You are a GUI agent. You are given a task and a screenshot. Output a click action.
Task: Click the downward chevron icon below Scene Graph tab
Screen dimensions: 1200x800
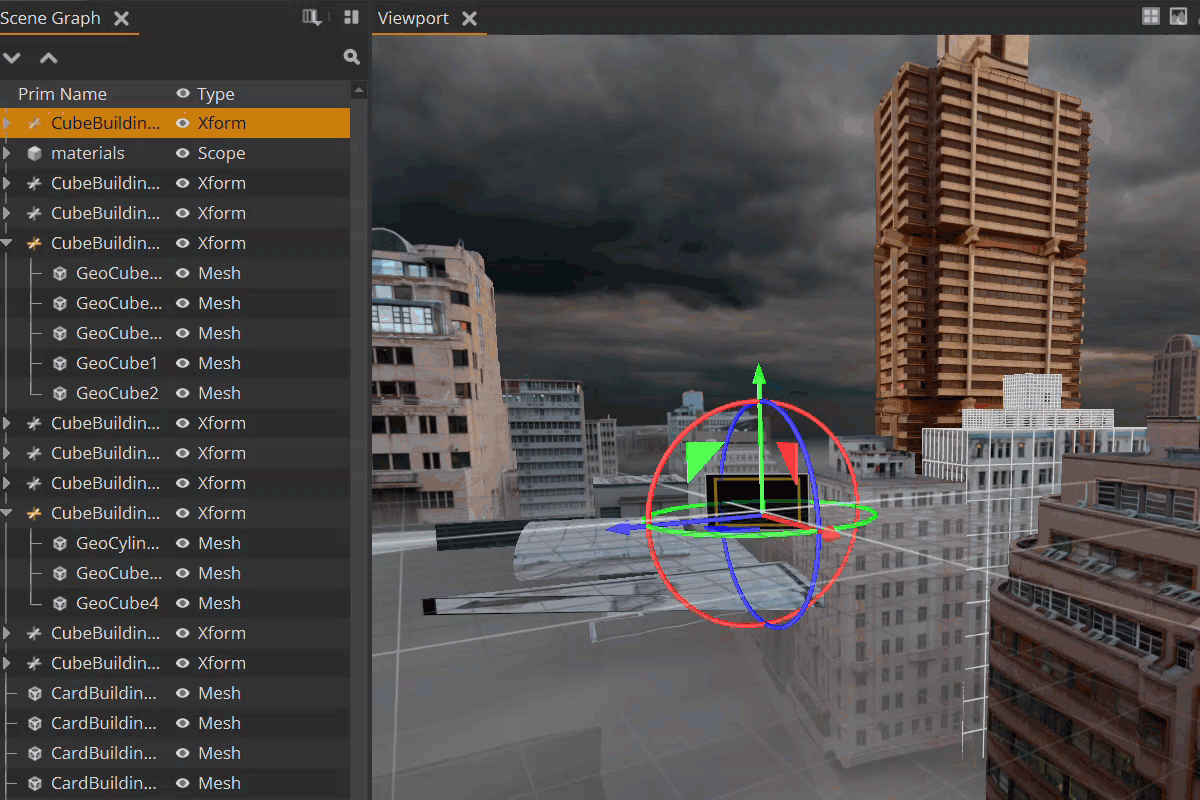point(12,57)
